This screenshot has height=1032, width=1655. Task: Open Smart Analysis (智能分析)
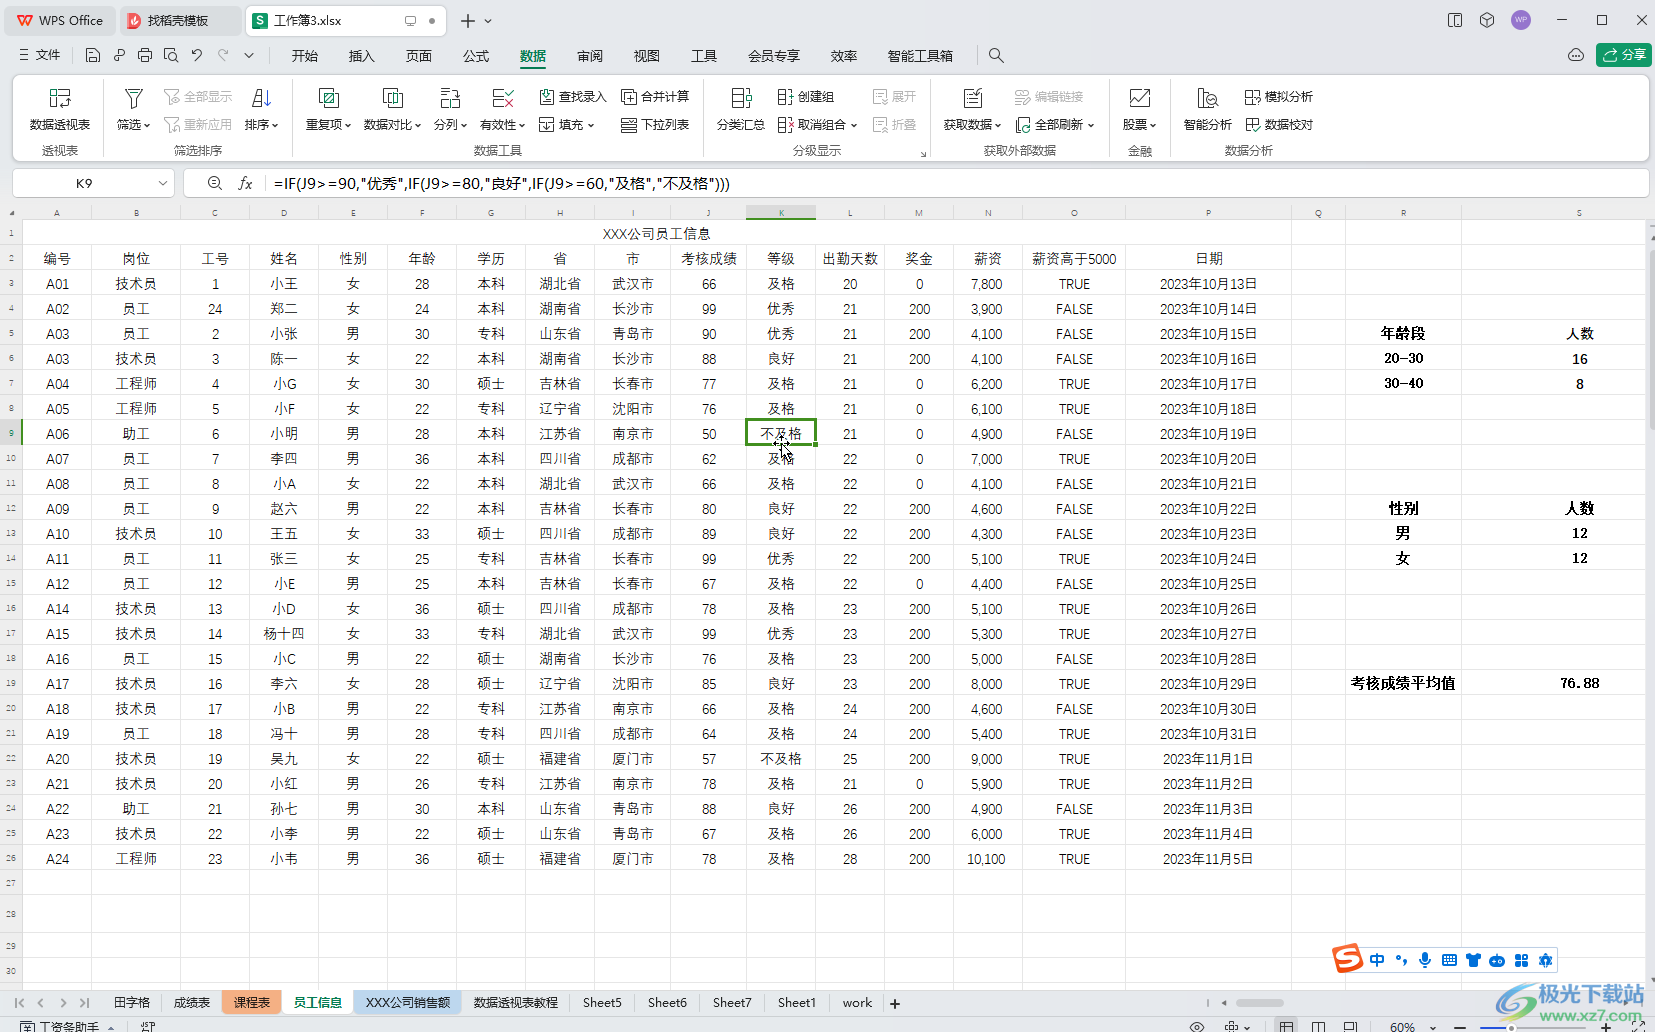coord(1207,108)
